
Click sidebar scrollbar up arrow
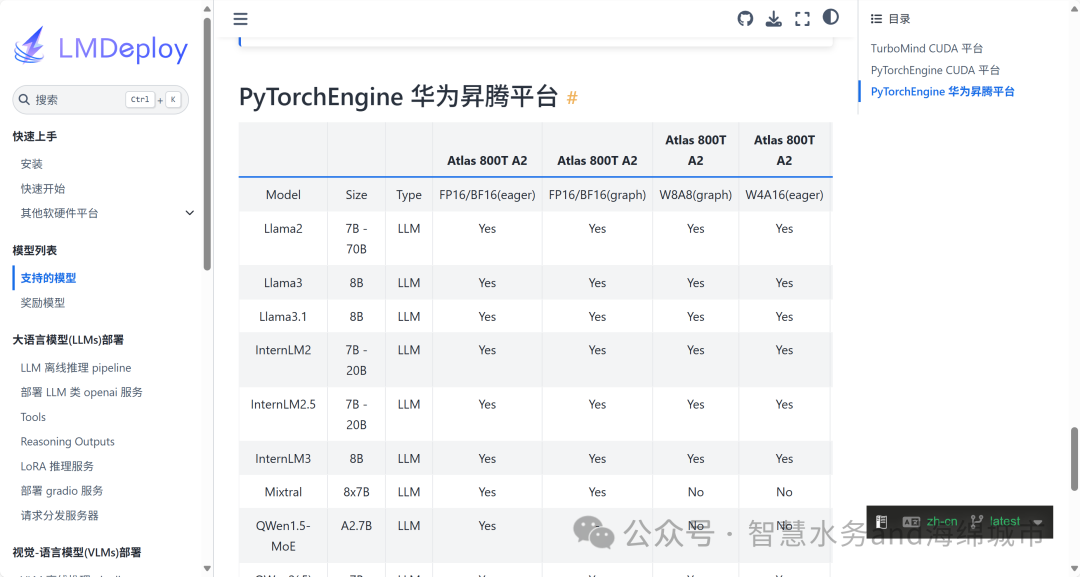click(207, 8)
